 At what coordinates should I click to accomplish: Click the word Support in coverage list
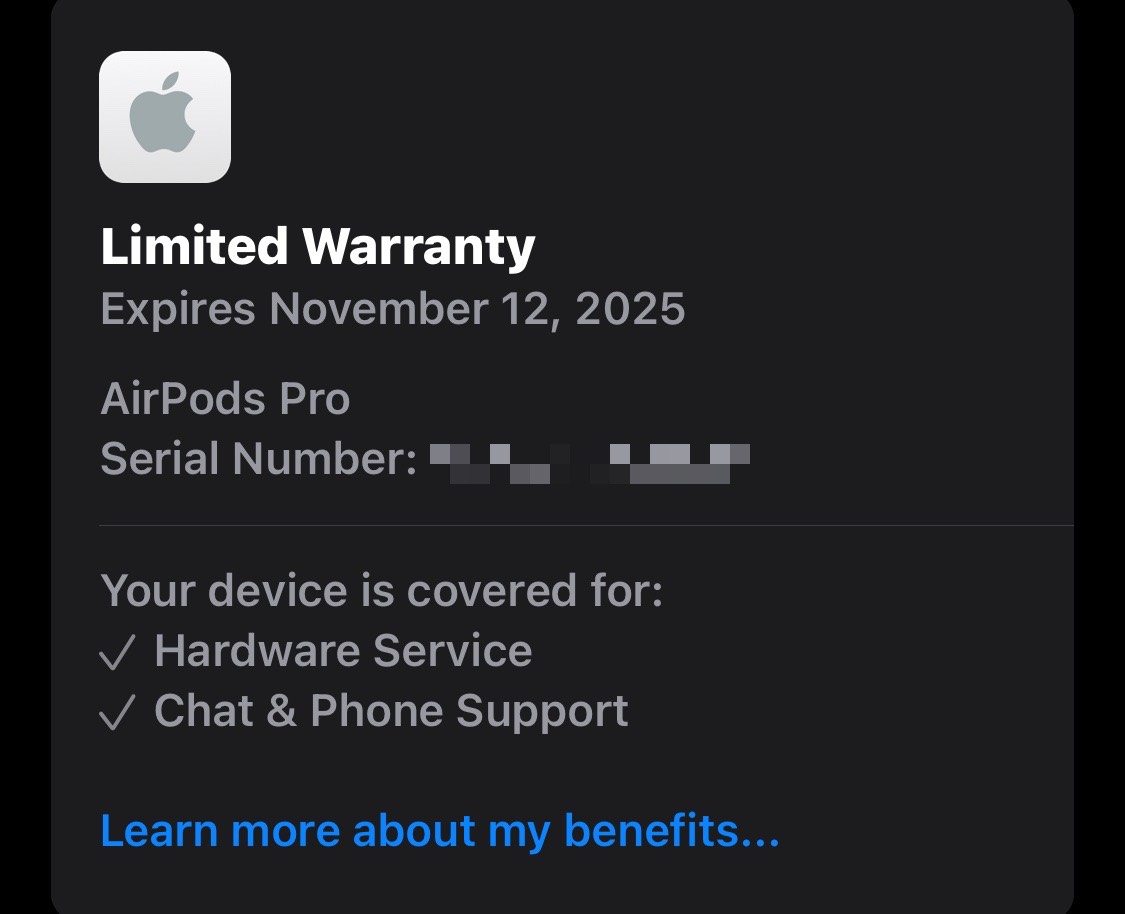coord(542,712)
